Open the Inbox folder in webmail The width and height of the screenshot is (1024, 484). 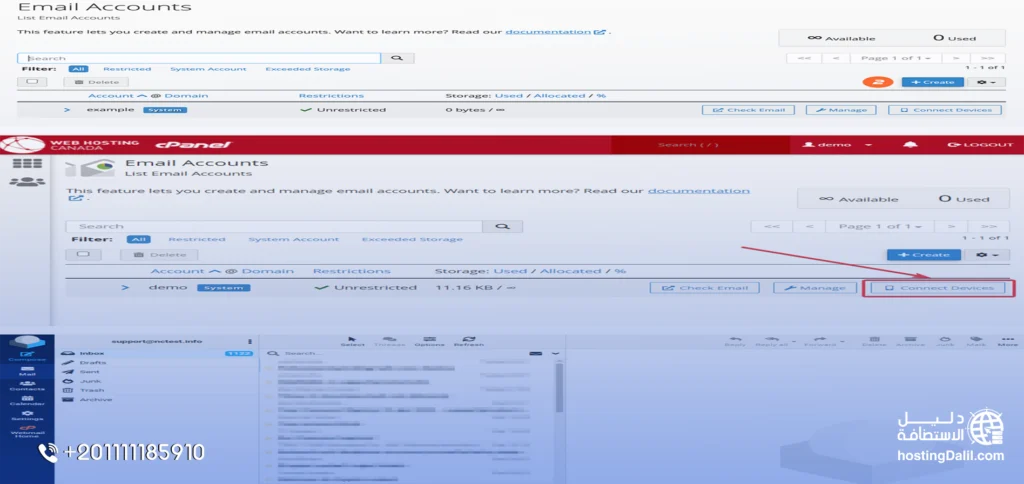pos(157,353)
